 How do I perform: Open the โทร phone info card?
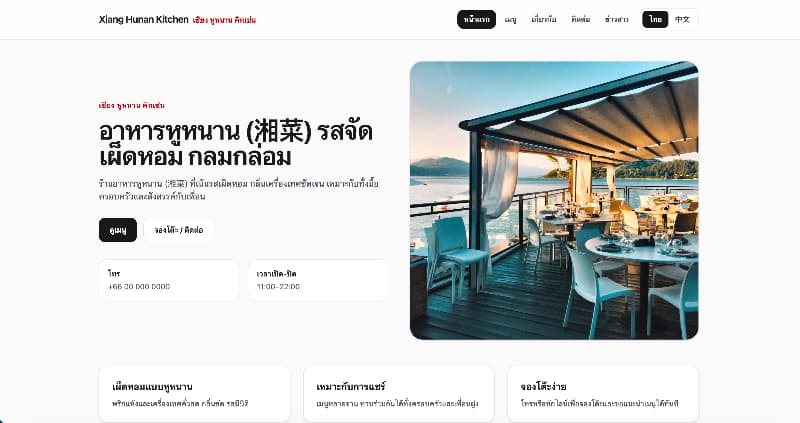(x=169, y=280)
